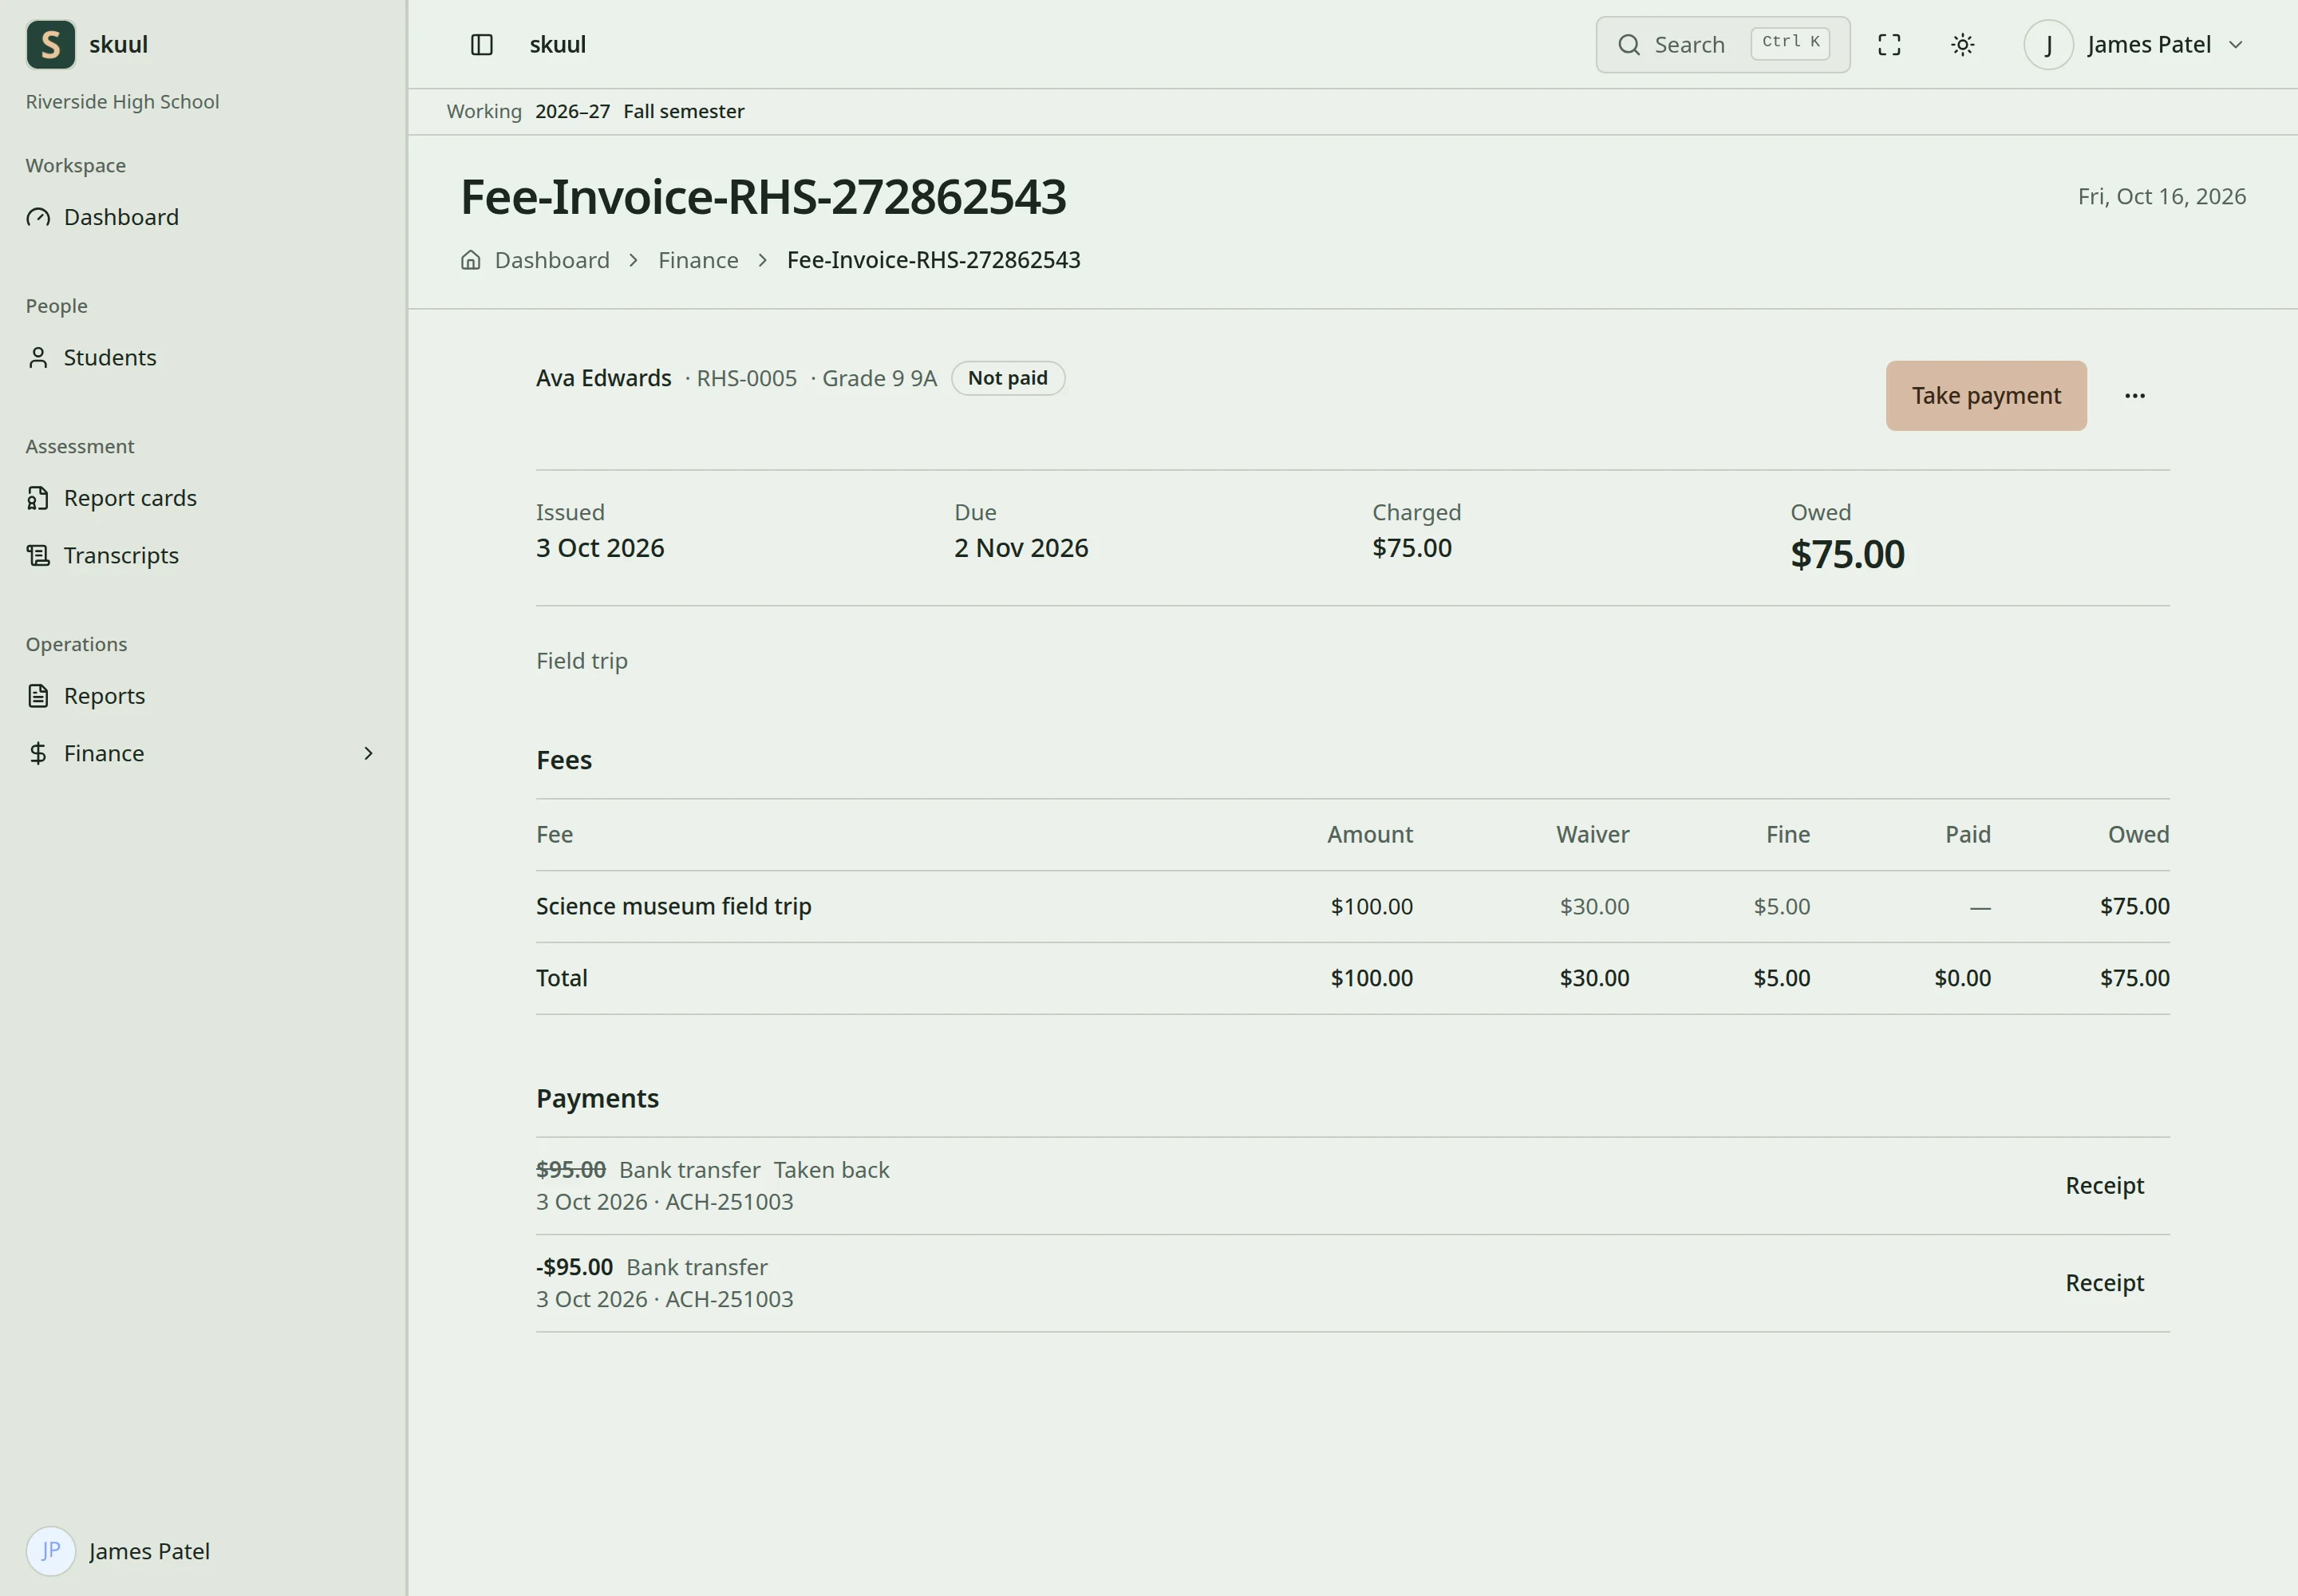Click the Students person icon
The width and height of the screenshot is (2298, 1596).
[x=38, y=357]
